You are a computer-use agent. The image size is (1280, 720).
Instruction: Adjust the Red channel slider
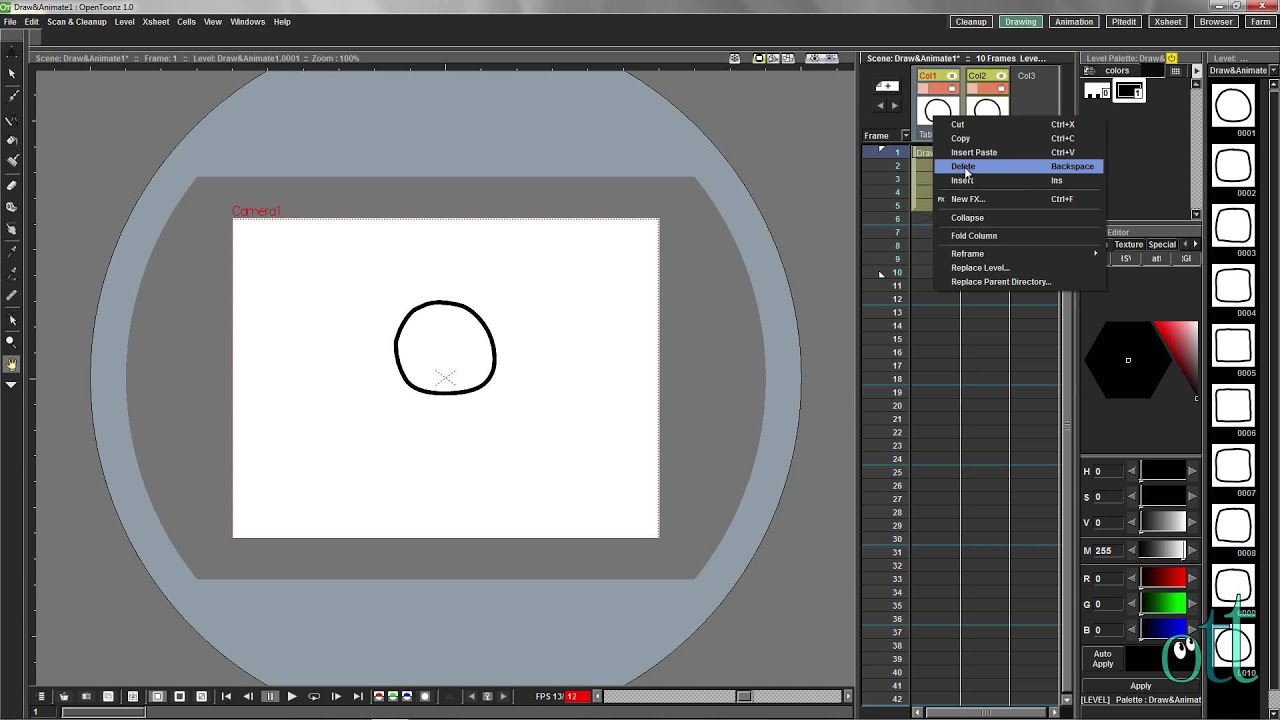(1164, 578)
